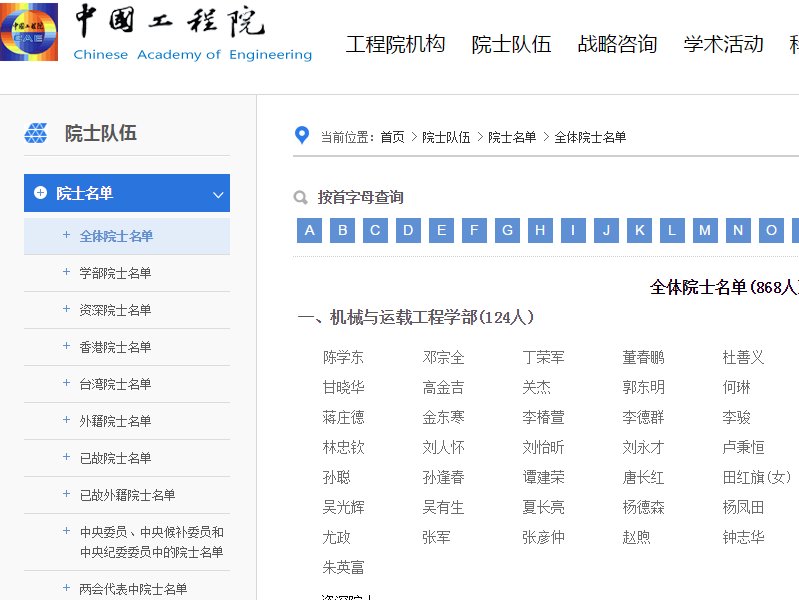The width and height of the screenshot is (799, 600).
Task: Filter names by letter M
Action: pyautogui.click(x=705, y=230)
